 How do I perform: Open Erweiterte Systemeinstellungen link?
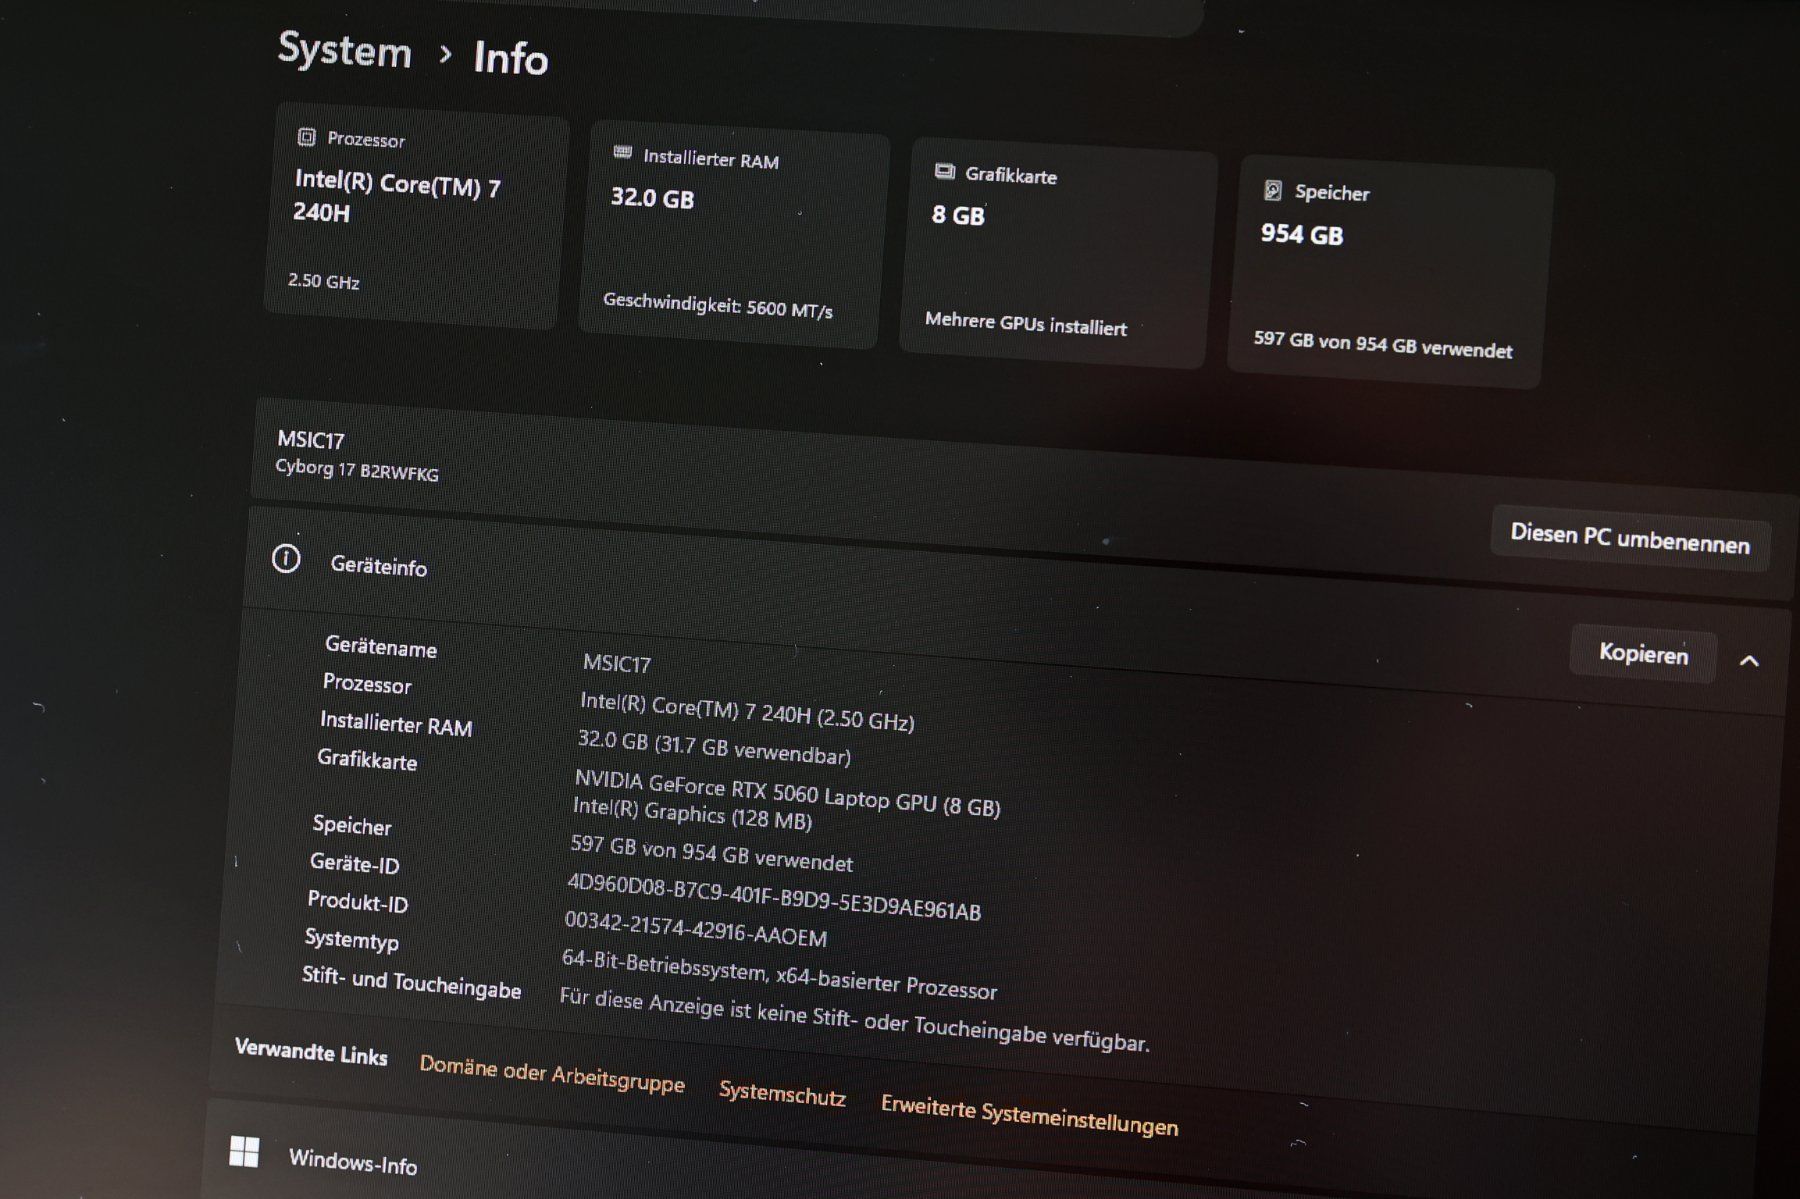1029,1116
